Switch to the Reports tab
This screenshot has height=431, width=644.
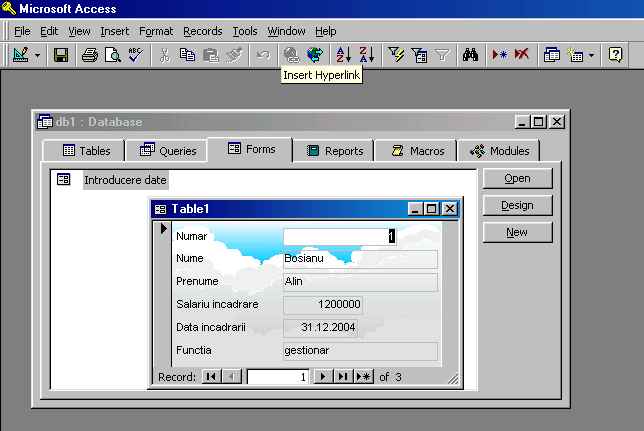coord(334,151)
